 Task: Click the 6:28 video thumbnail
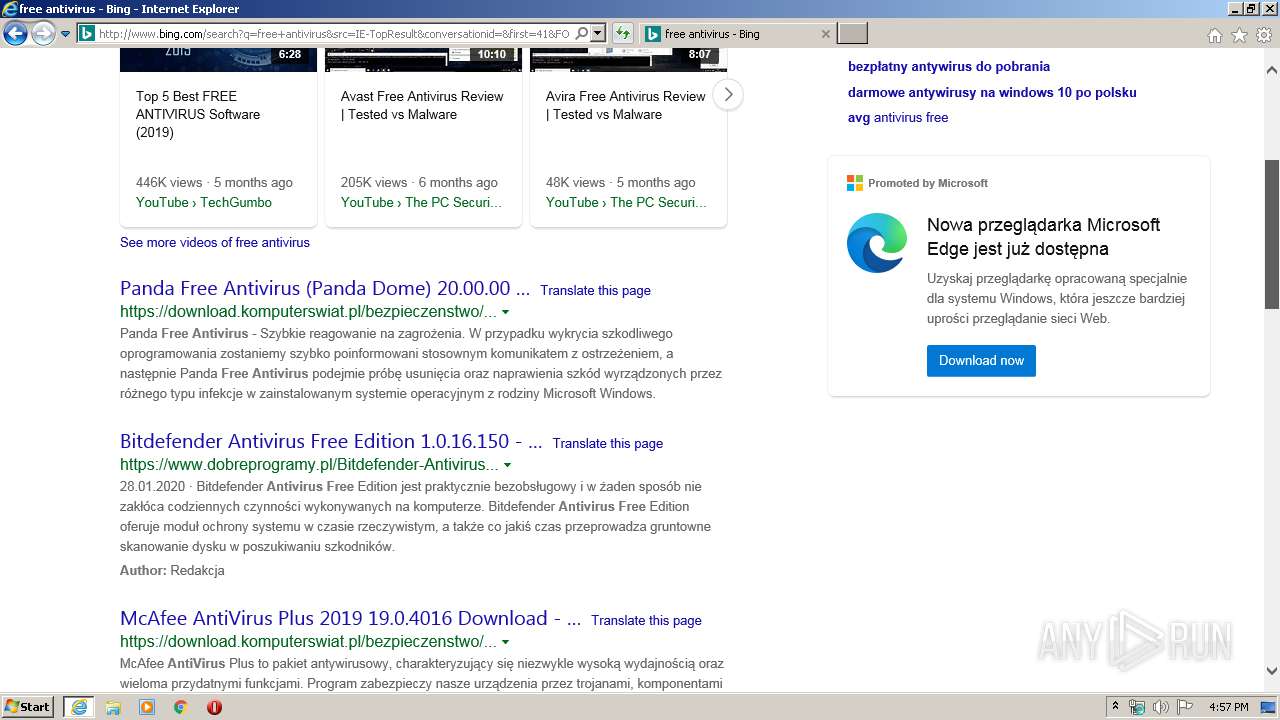pos(218,59)
